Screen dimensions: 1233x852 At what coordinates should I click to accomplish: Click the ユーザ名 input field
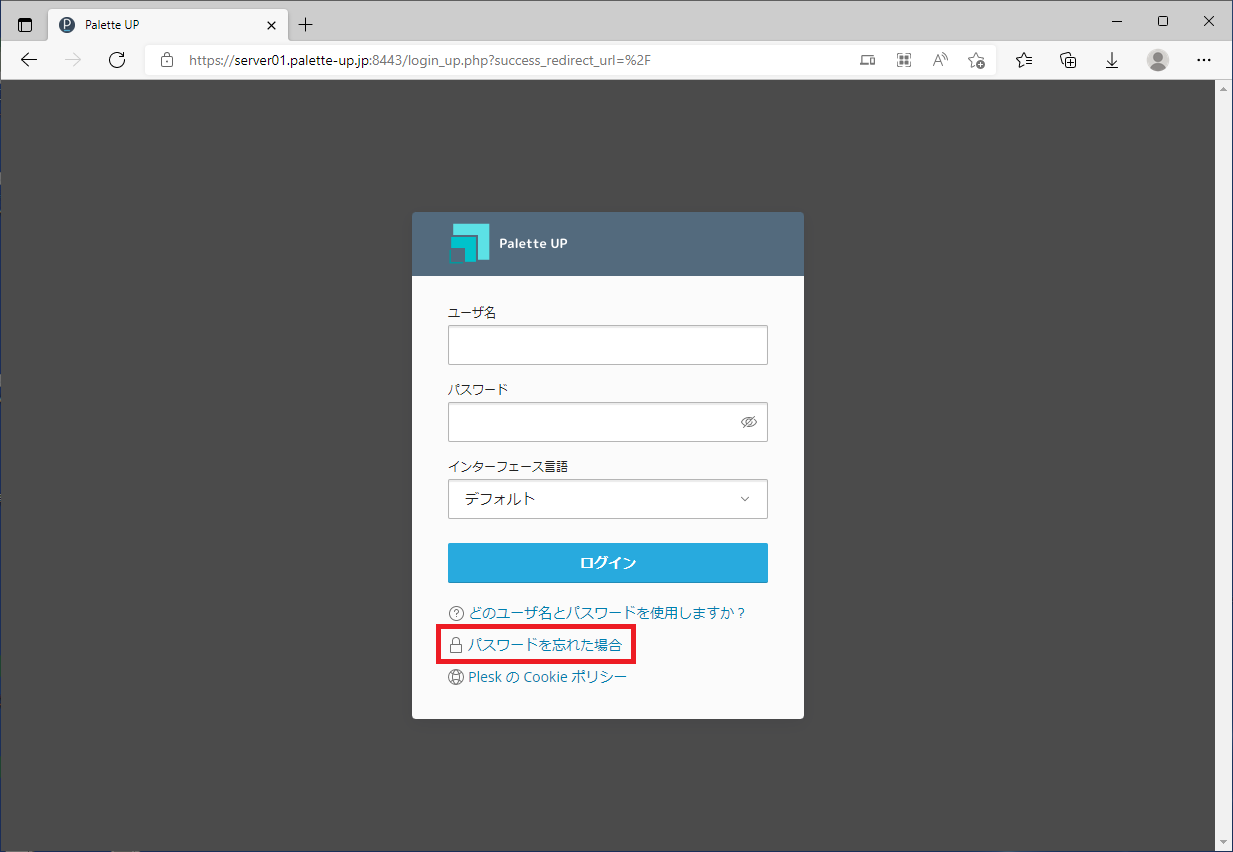click(608, 345)
